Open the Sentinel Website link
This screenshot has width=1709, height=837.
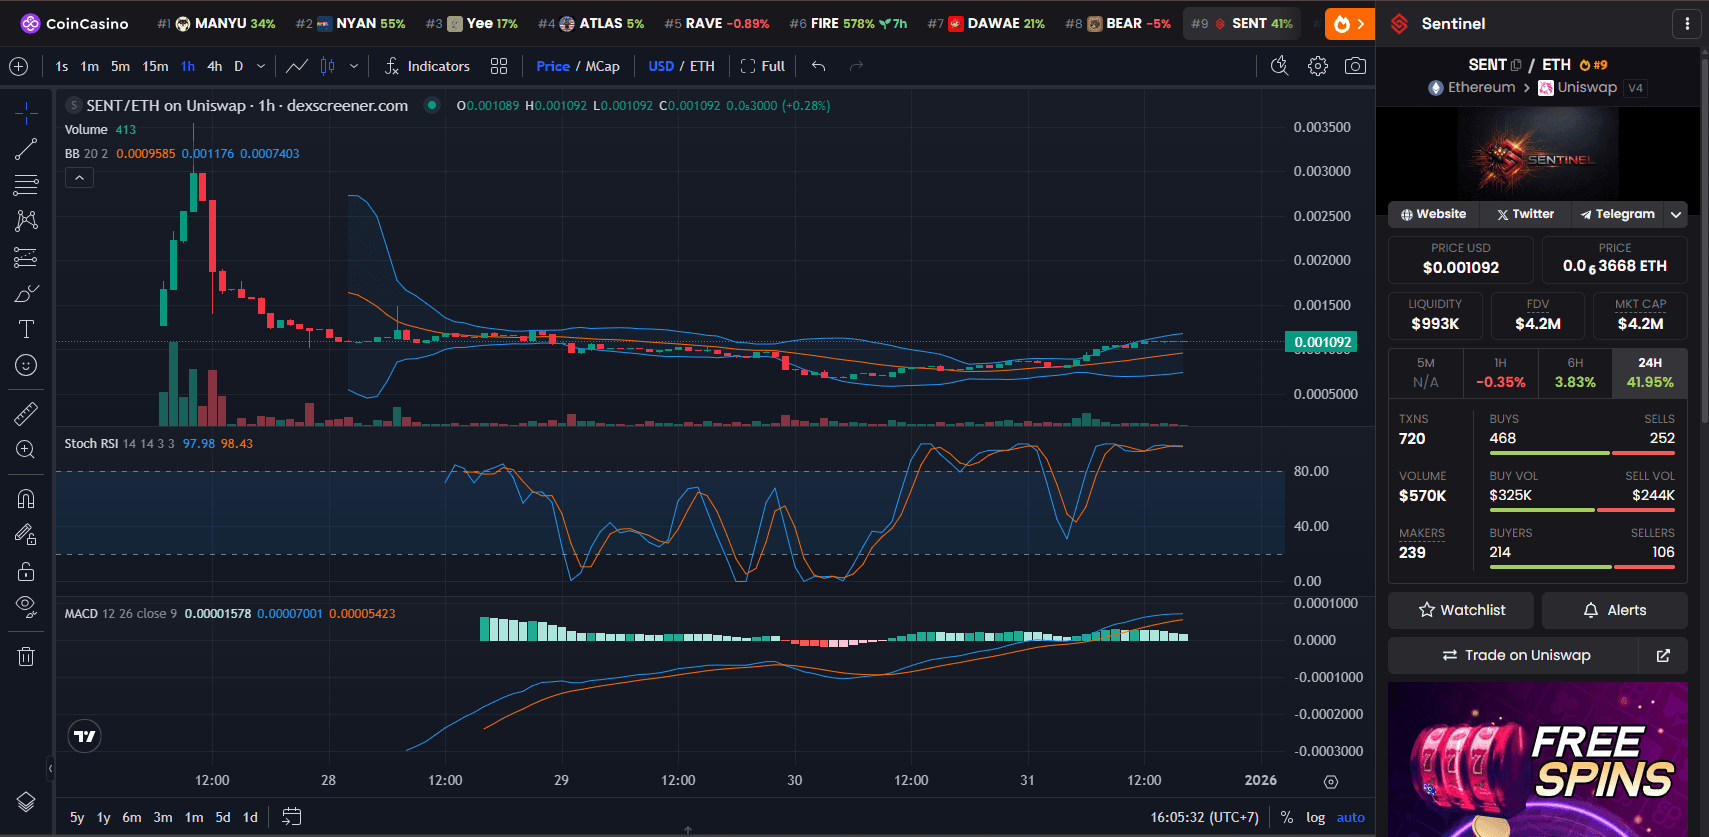1433,214
